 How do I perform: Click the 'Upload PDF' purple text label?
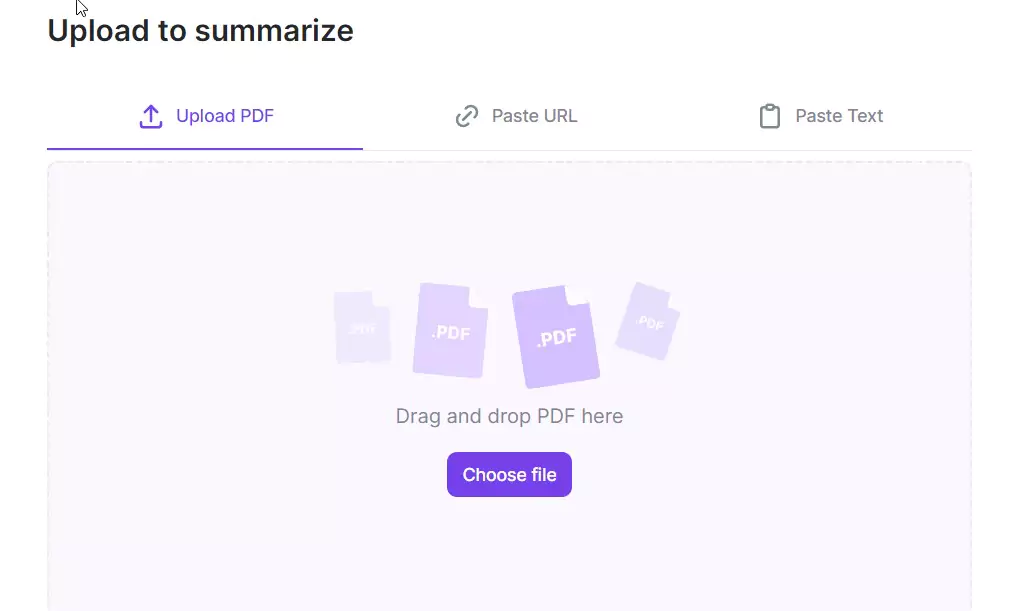[x=225, y=116]
